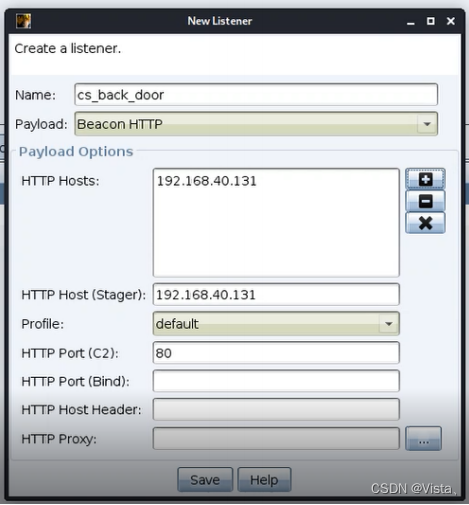The height and width of the screenshot is (505, 469).
Task: Open the Payload dropdown arrow
Action: [427, 124]
